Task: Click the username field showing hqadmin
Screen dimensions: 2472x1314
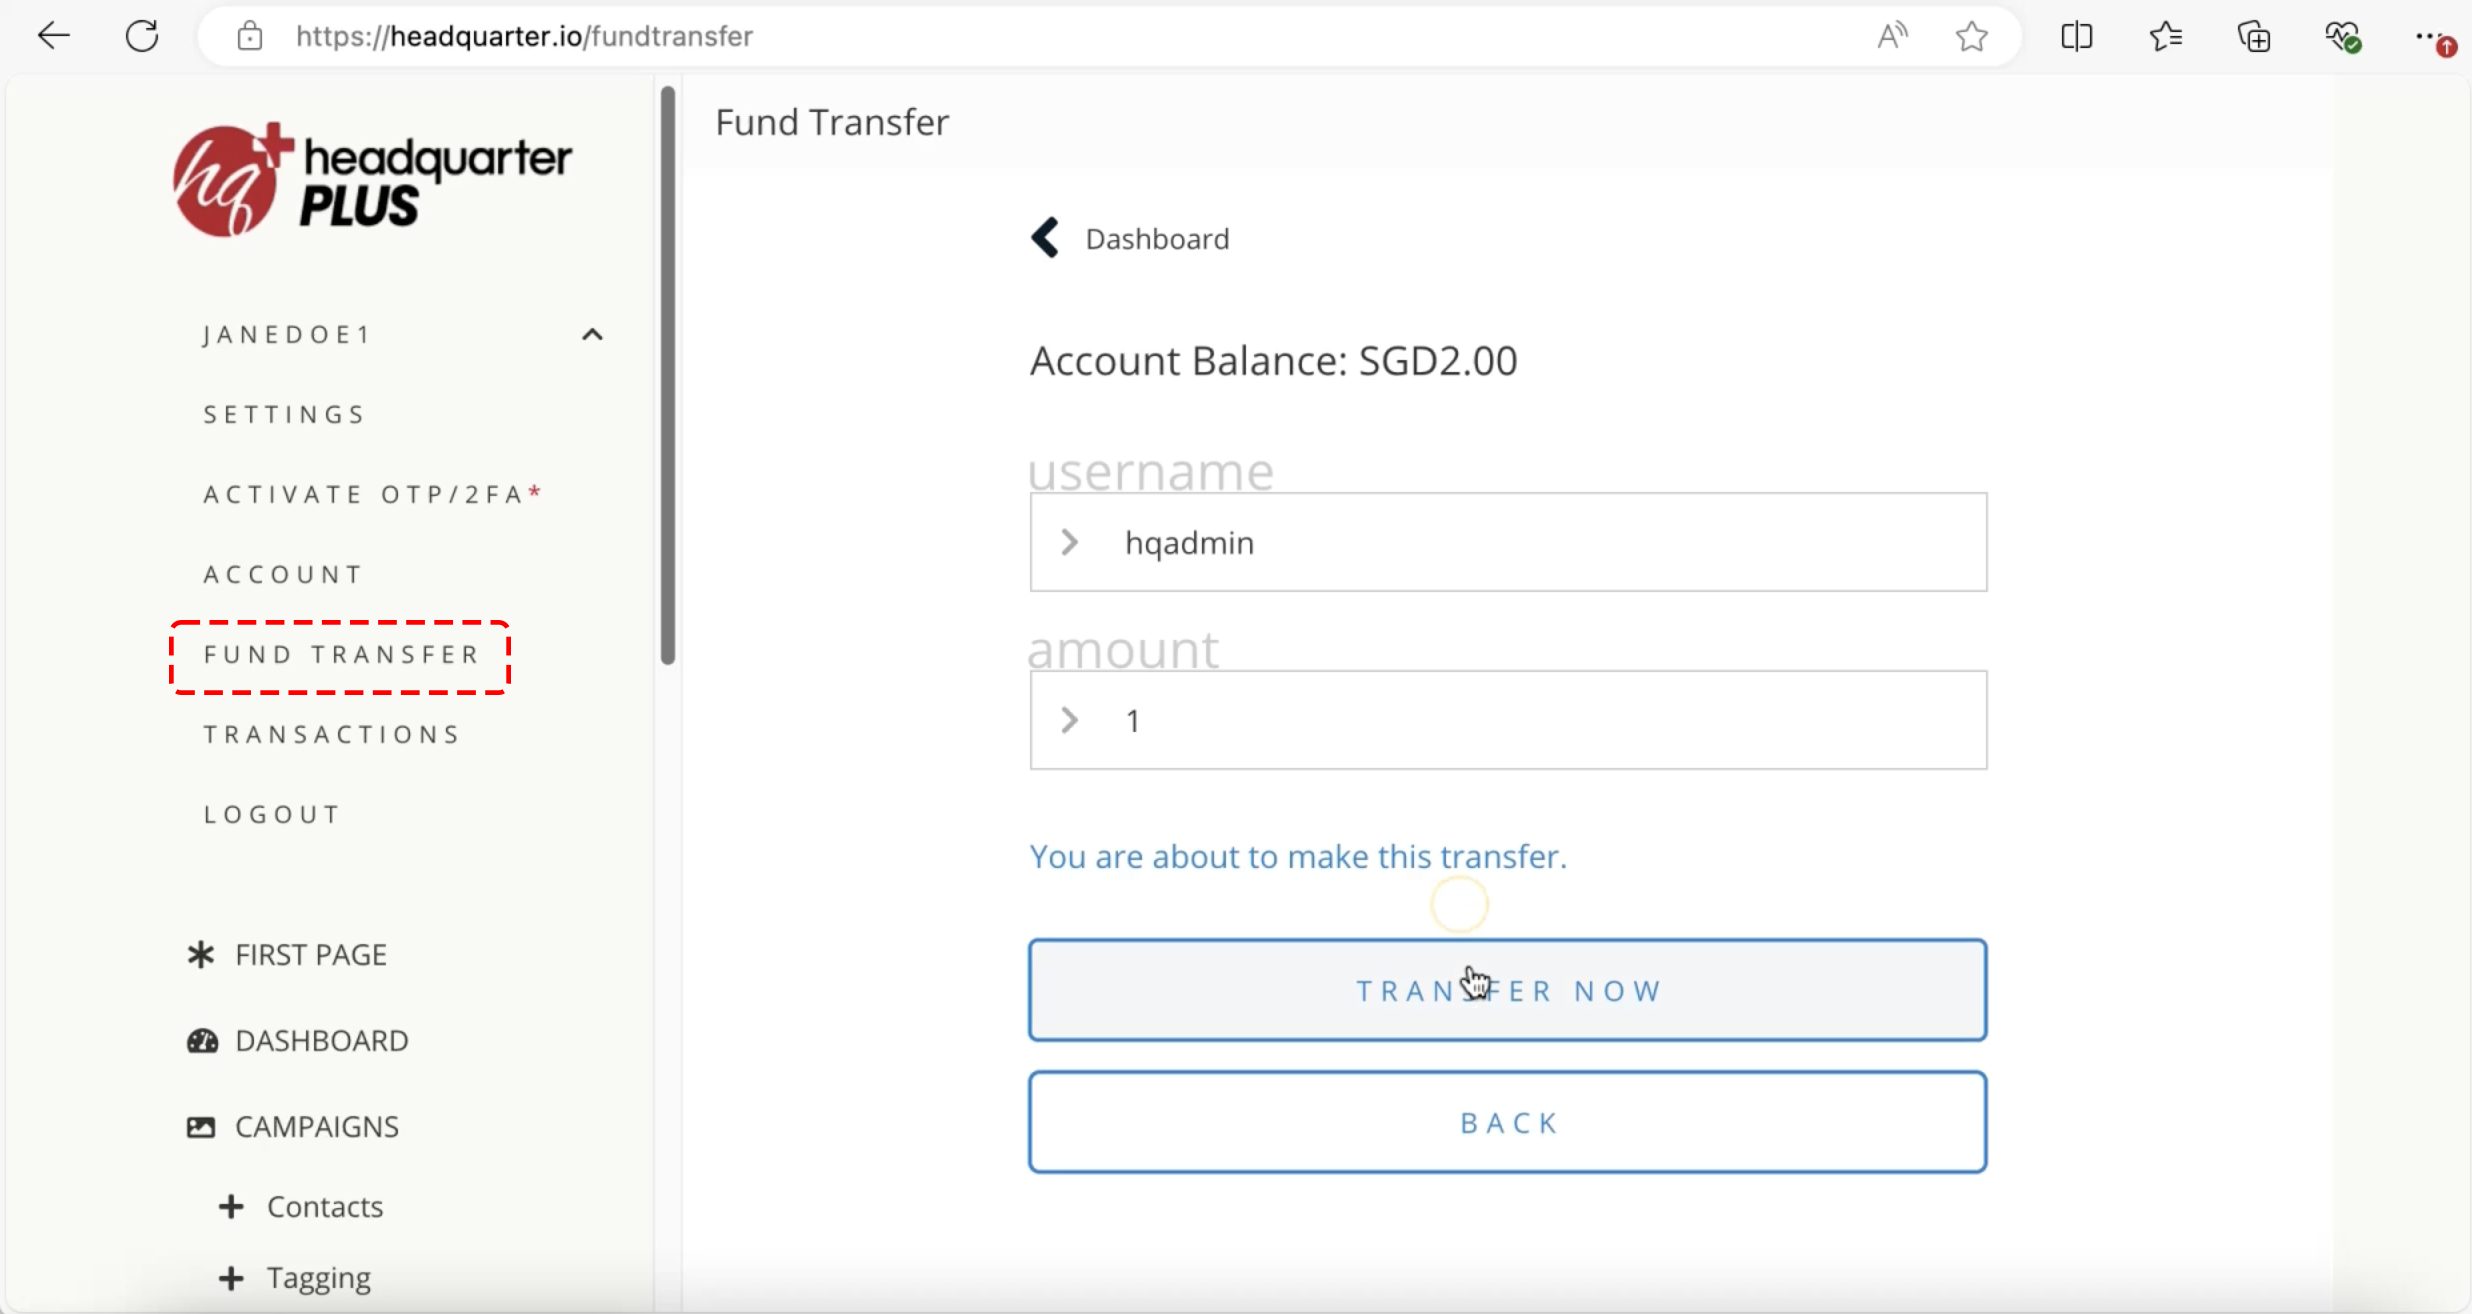Action: pos(1508,542)
